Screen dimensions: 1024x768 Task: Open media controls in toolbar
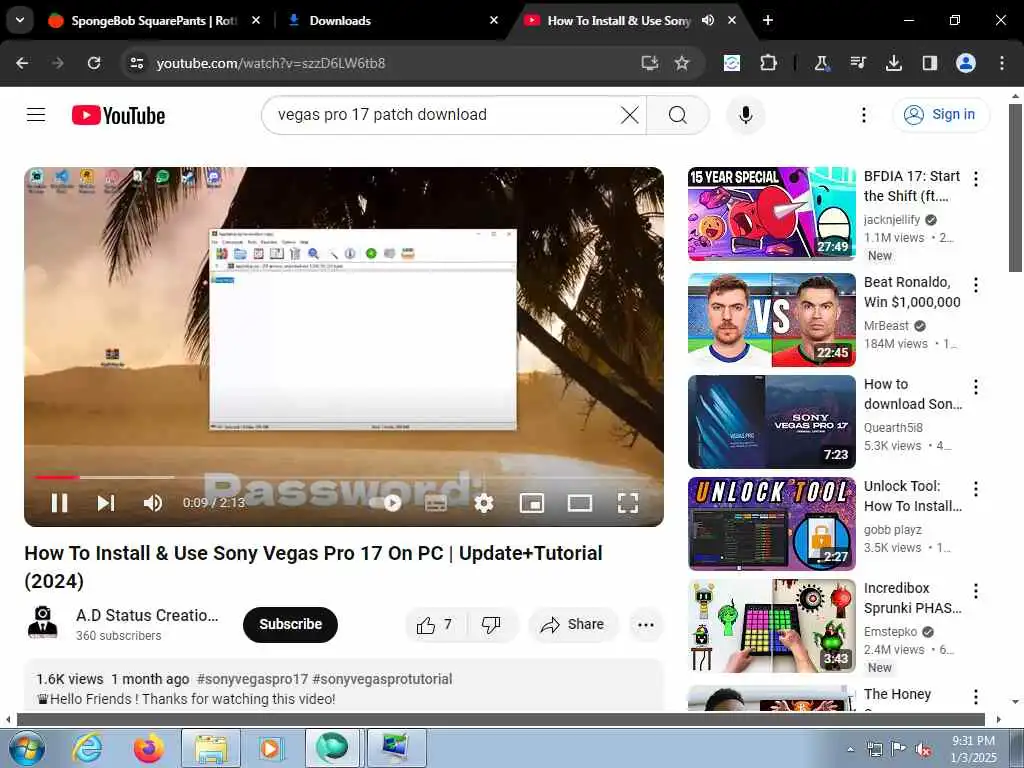857,63
